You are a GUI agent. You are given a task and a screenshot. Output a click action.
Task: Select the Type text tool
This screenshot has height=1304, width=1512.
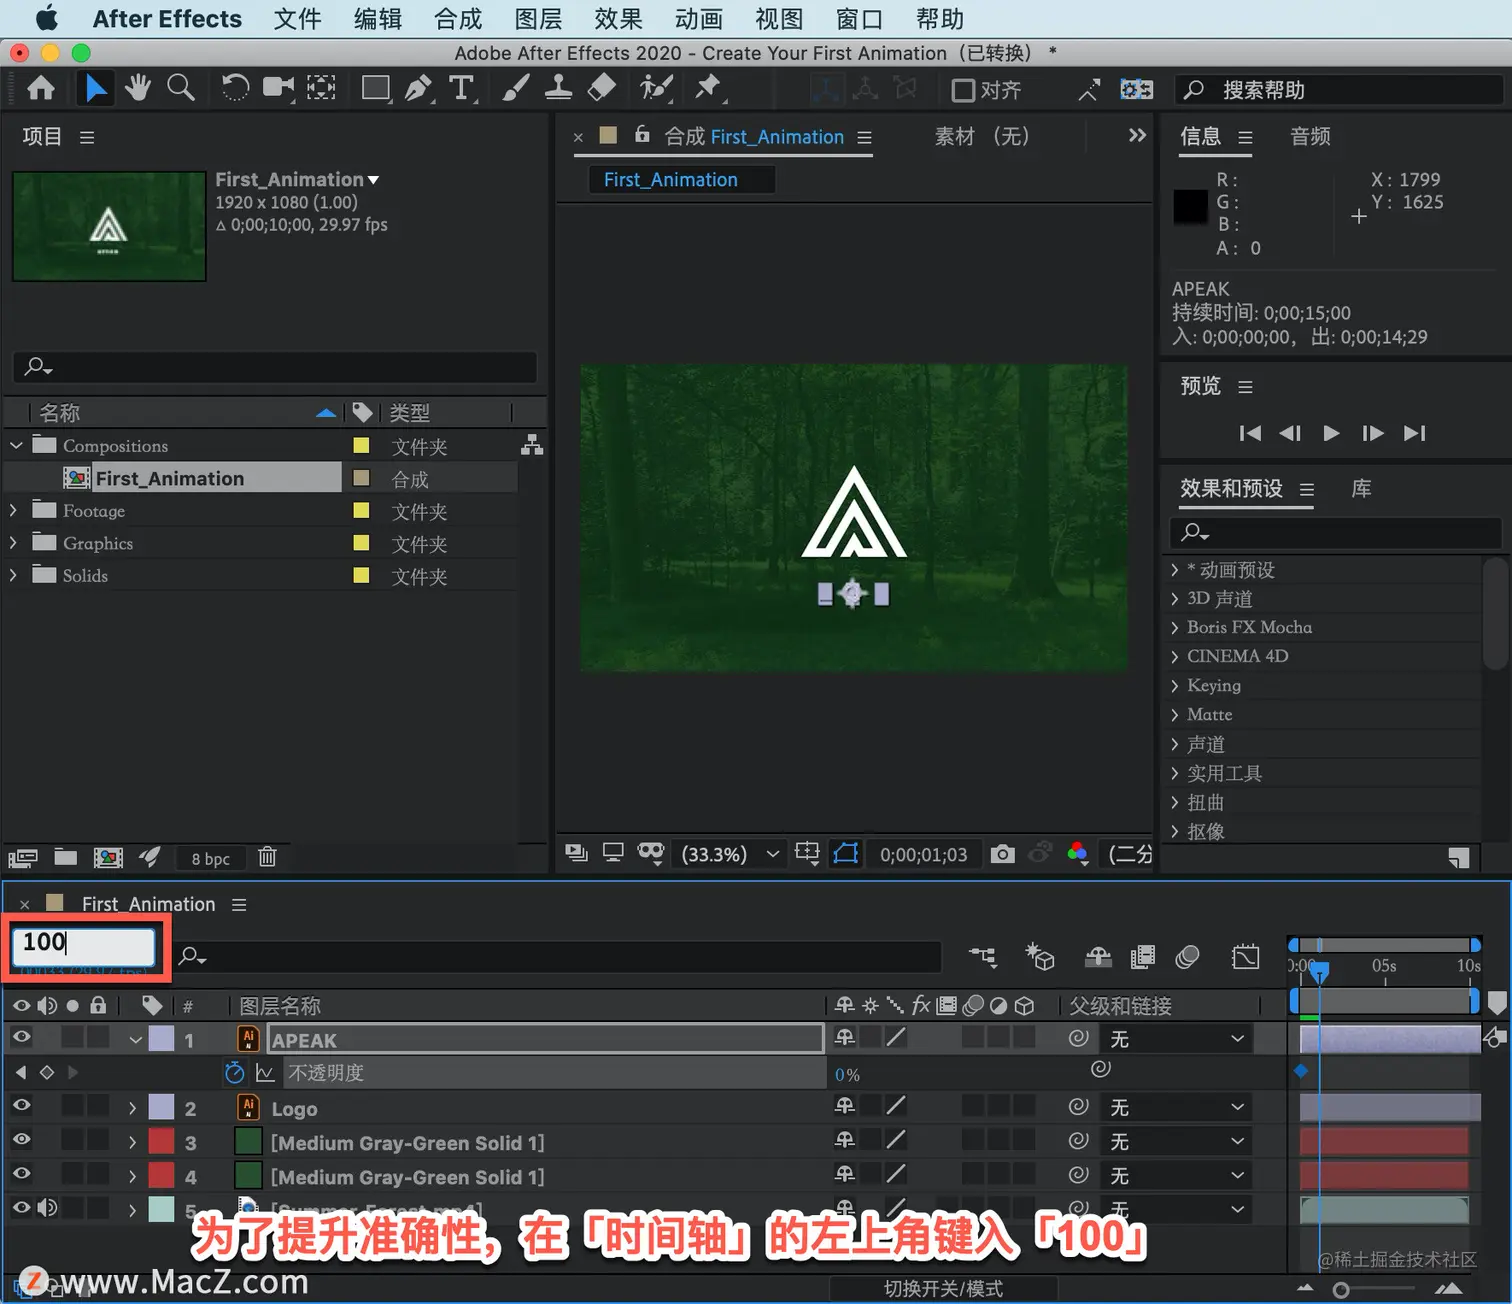coord(461,89)
